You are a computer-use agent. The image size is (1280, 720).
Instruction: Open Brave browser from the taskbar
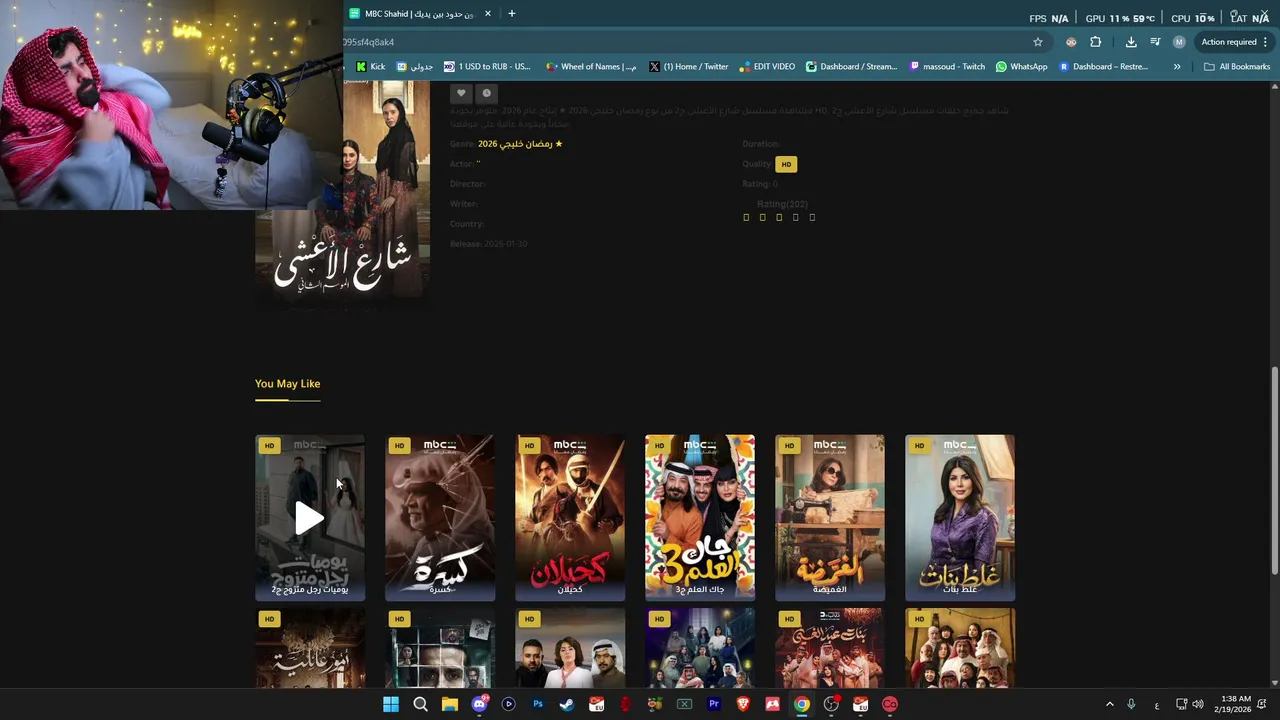[743, 704]
